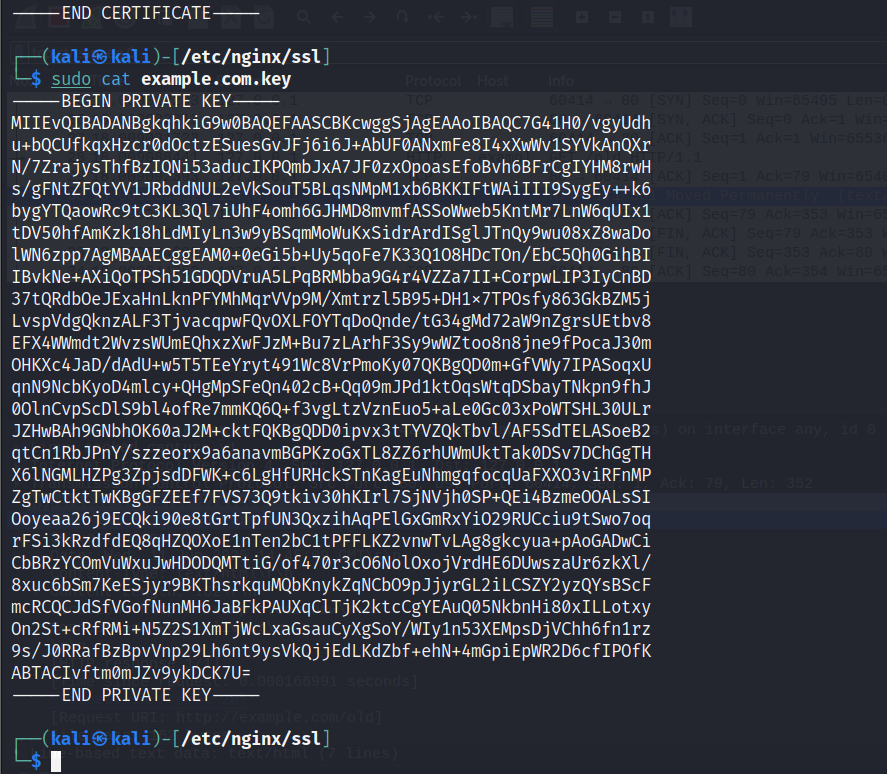This screenshot has height=774, width=887.
Task: Click the /etc/nginx/ssl path in the bottom prompt
Action: coord(251,738)
